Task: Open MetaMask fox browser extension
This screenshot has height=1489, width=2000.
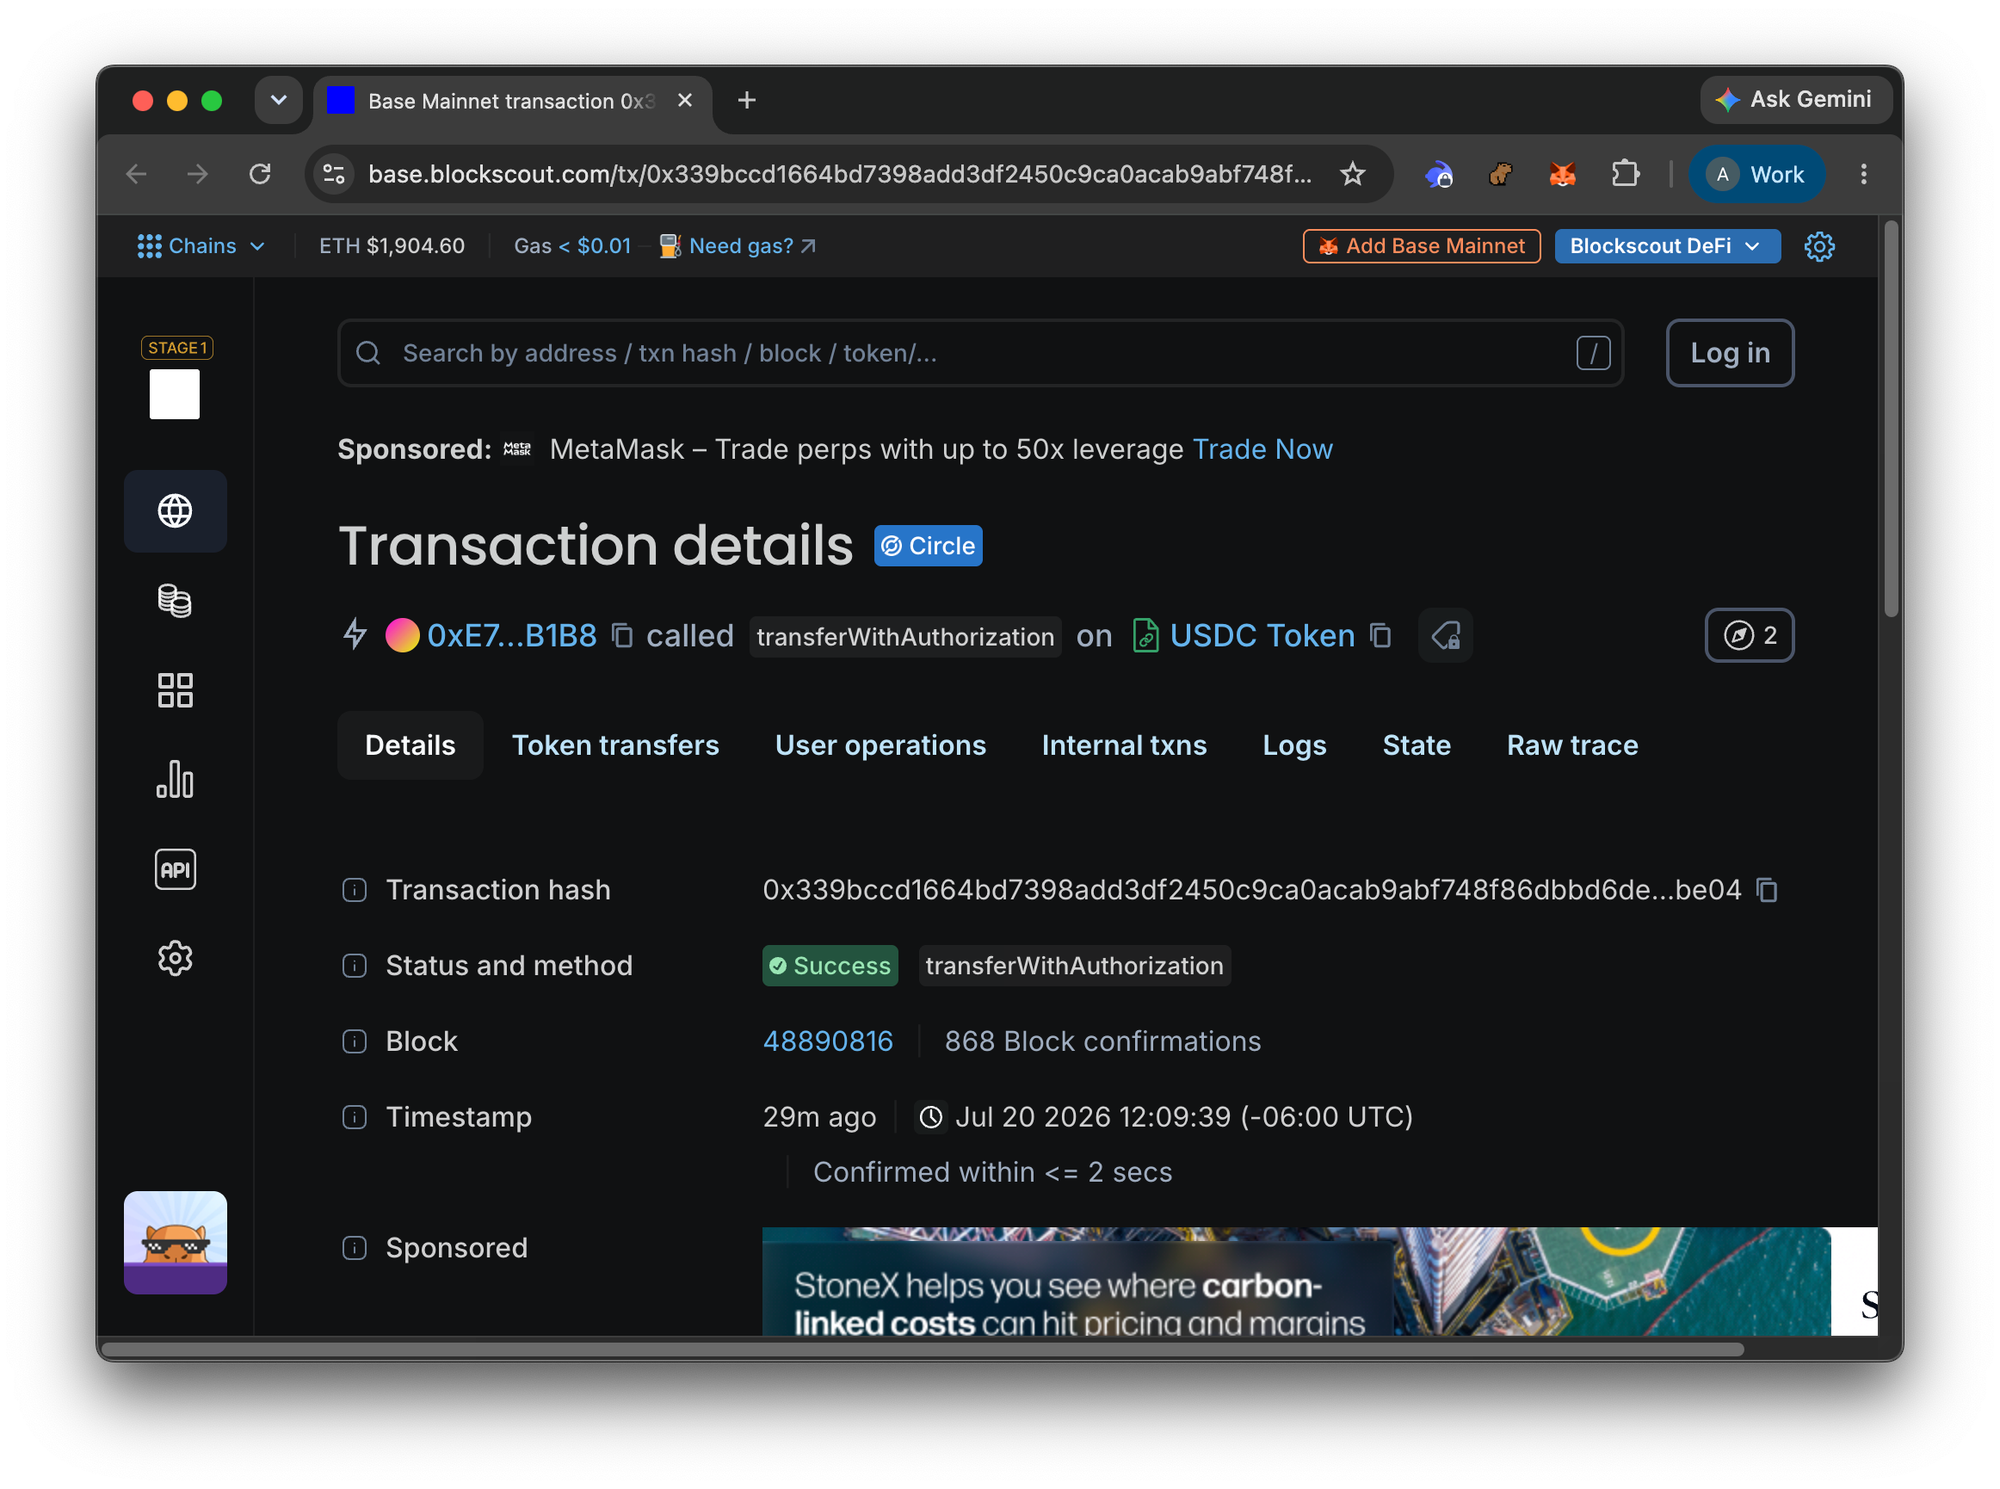Action: click(x=1563, y=174)
